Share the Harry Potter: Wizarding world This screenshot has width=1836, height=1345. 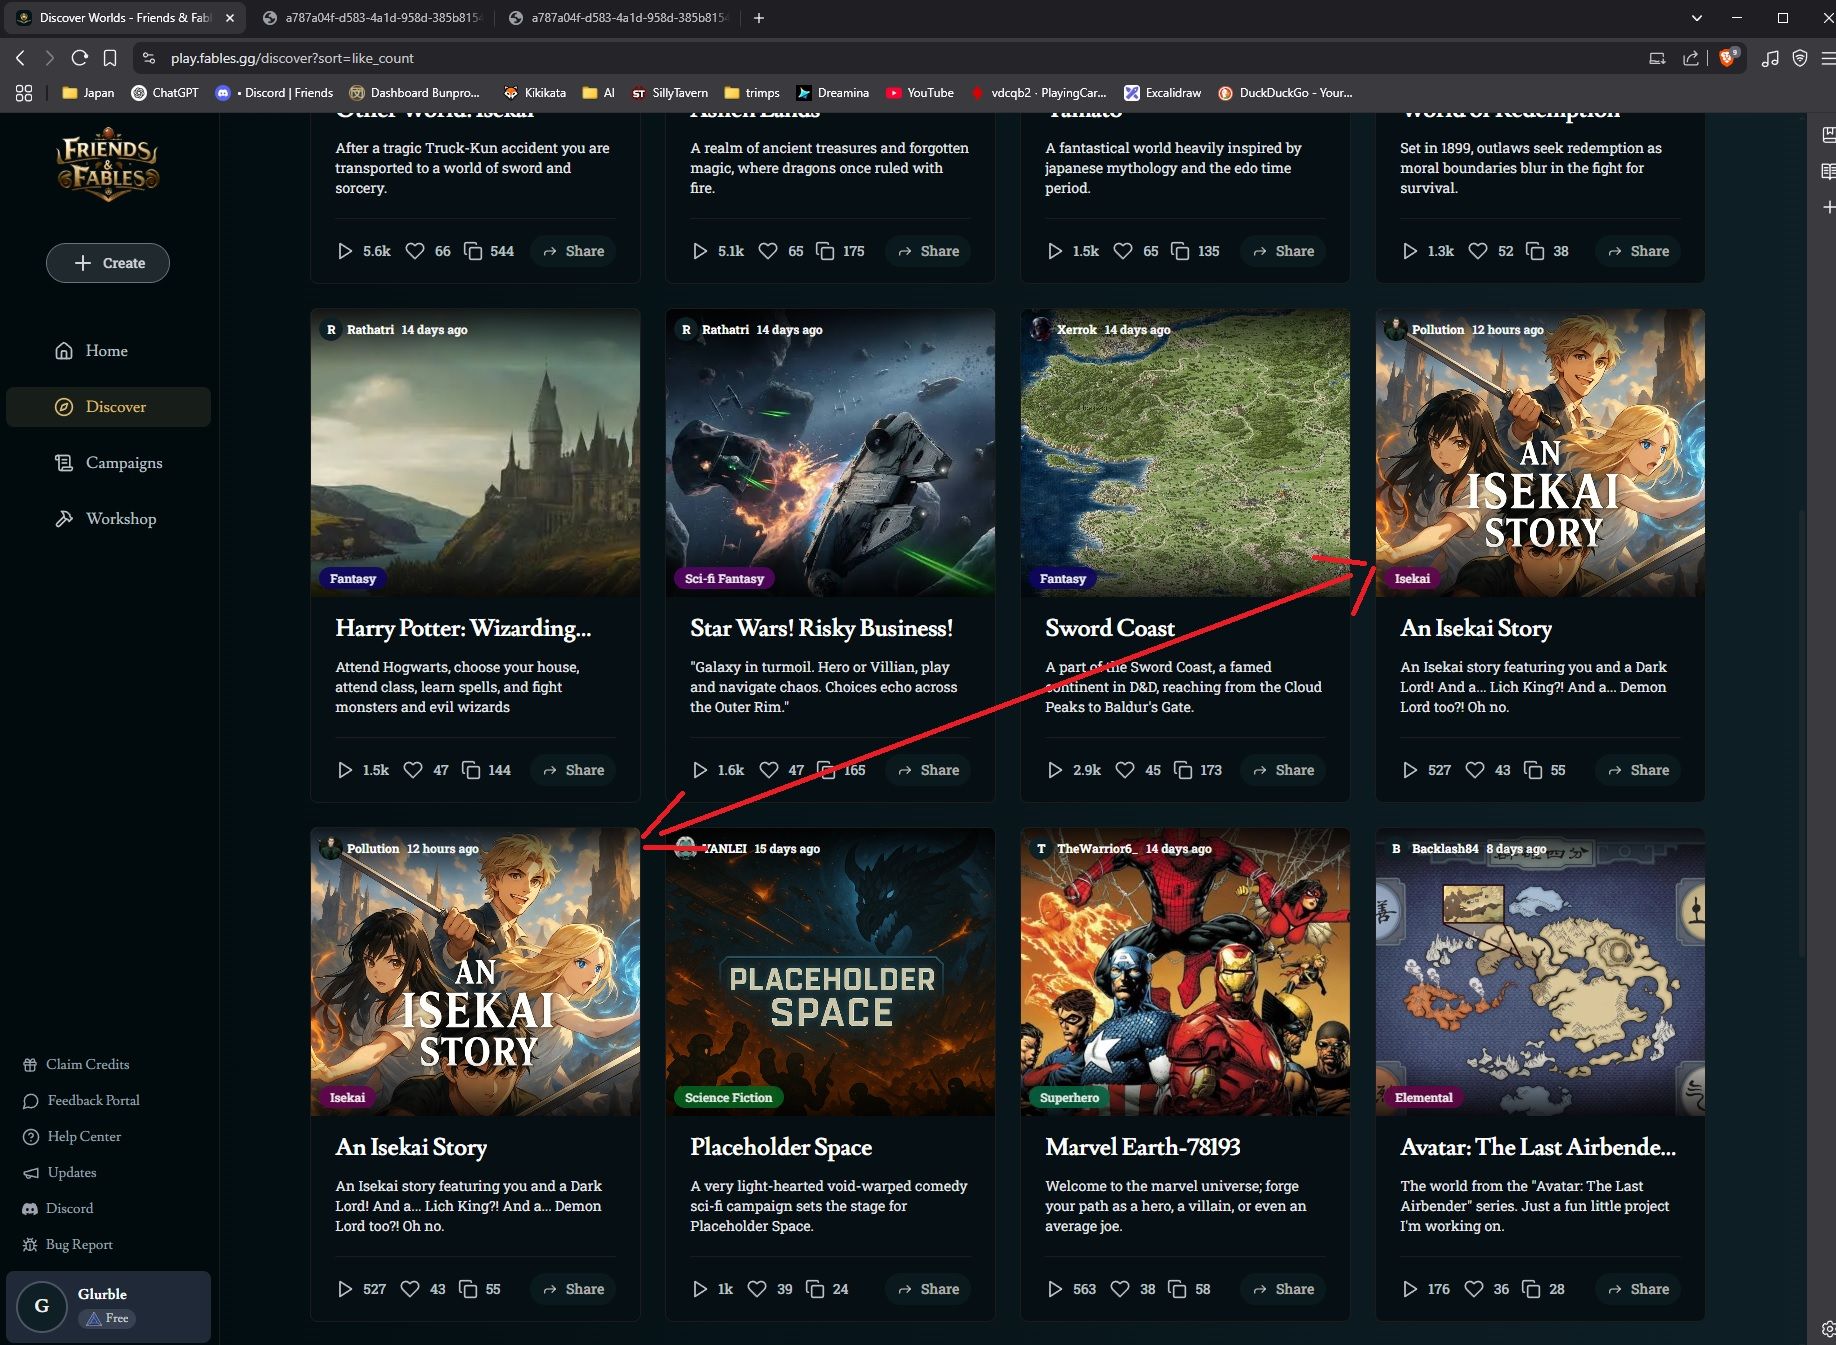(x=574, y=770)
